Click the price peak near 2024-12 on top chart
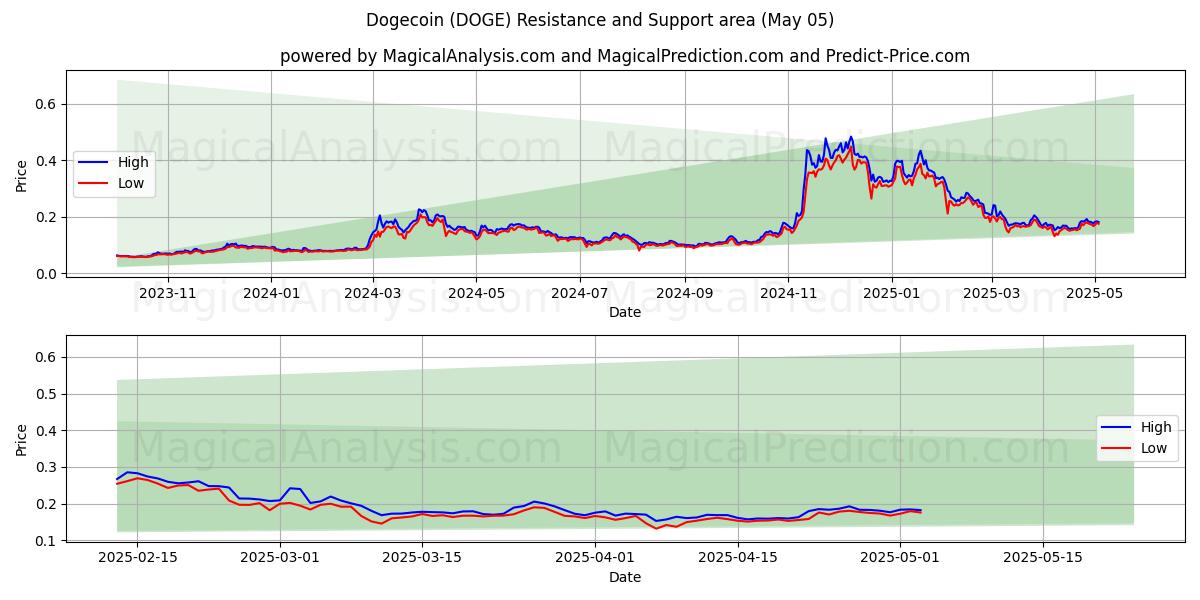Screen dimensions: 1200x600 (851, 137)
